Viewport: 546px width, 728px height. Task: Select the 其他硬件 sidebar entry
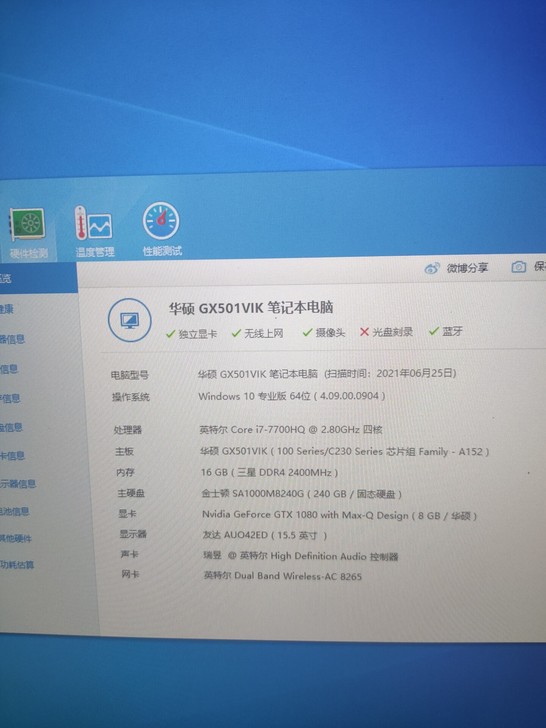coord(15,538)
